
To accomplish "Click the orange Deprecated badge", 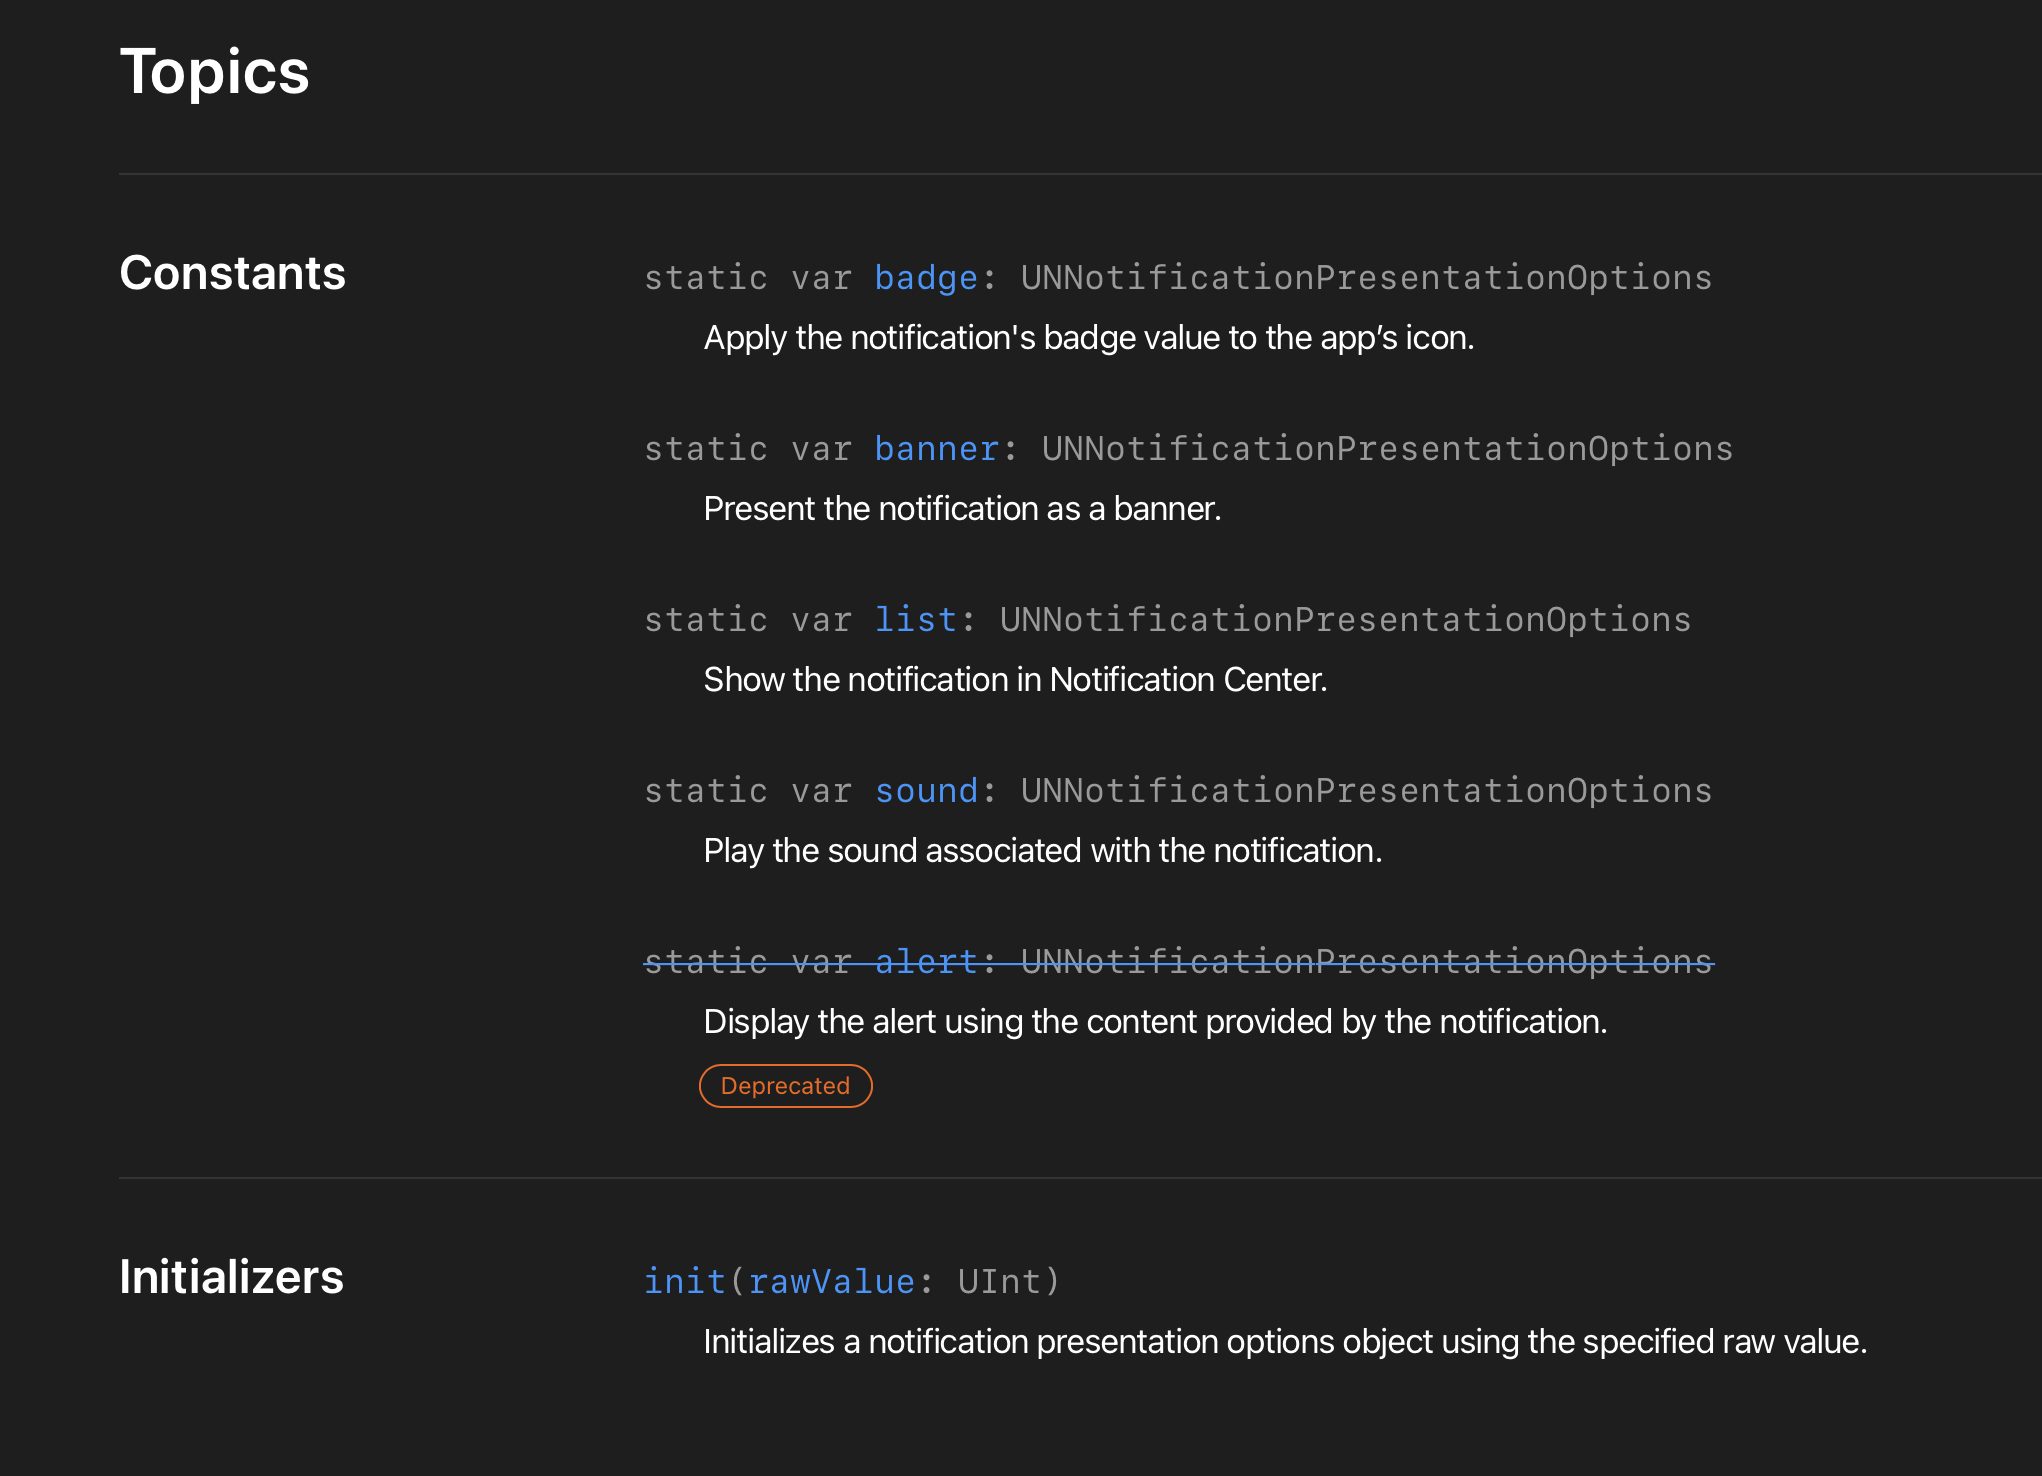I will click(785, 1086).
